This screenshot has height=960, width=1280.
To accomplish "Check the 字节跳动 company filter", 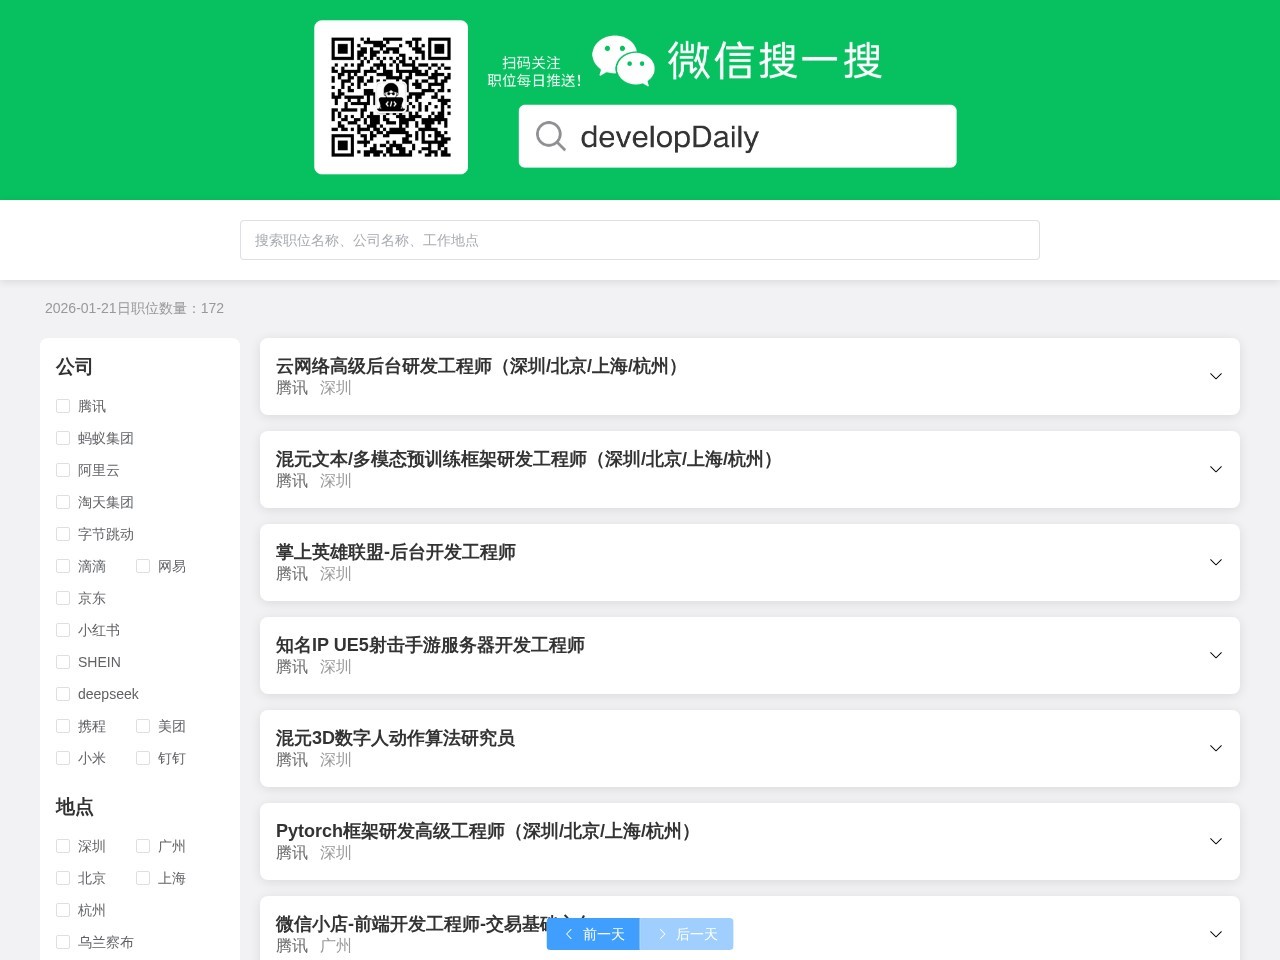I will coord(63,534).
